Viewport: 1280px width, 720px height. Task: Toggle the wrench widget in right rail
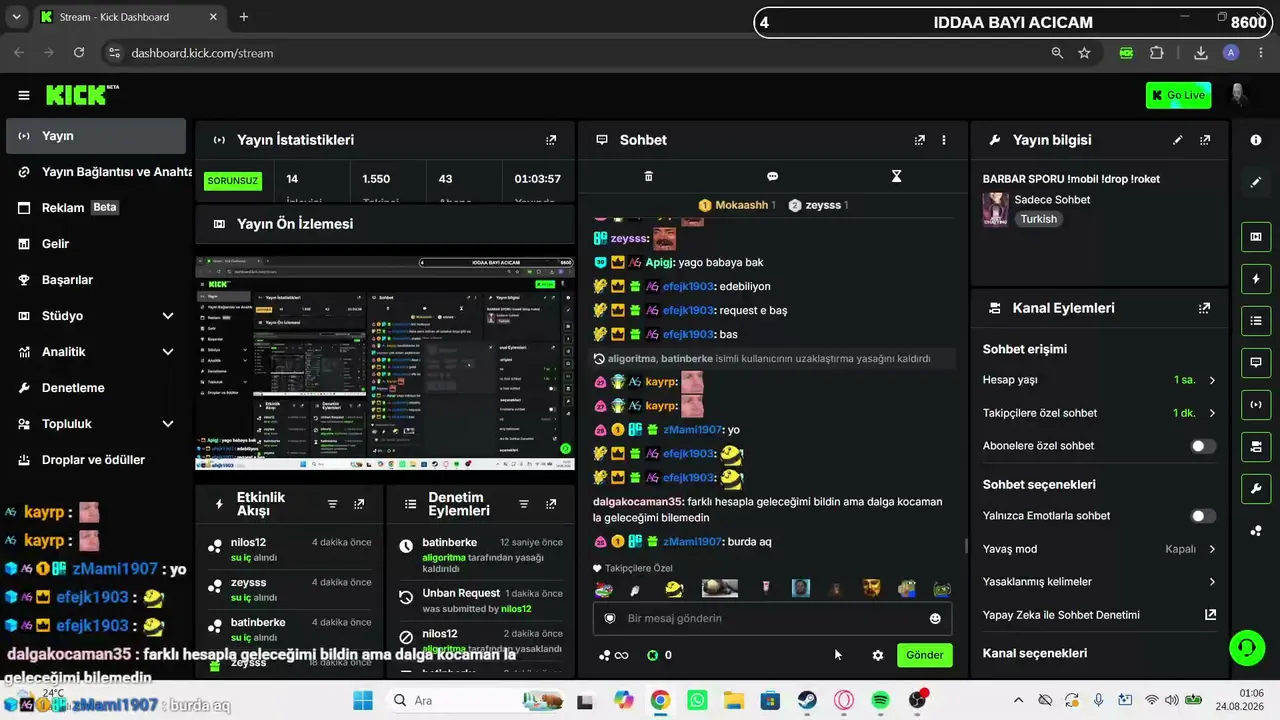tap(1256, 488)
